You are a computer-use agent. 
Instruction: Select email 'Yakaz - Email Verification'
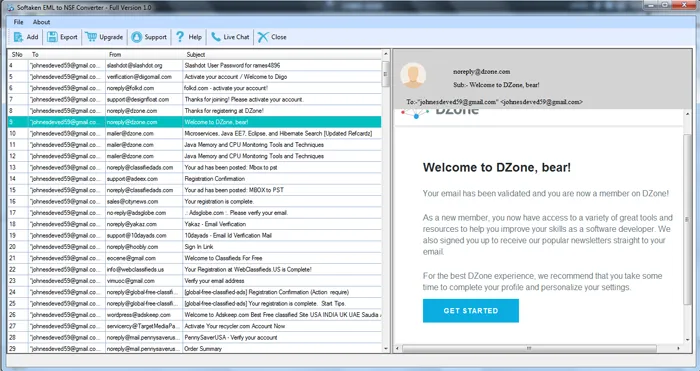pyautogui.click(x=195, y=224)
